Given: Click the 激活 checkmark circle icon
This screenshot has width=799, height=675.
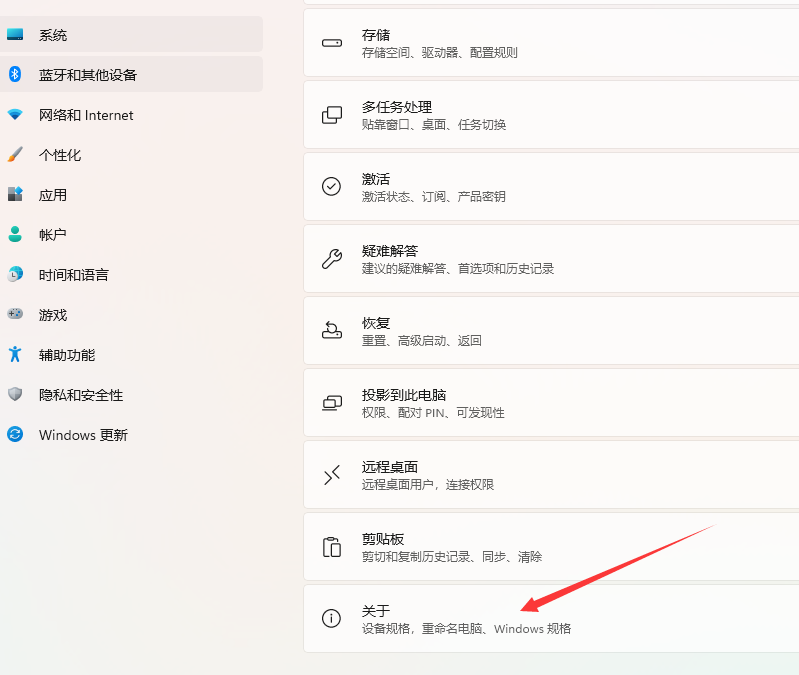Looking at the screenshot, I should tap(331, 186).
